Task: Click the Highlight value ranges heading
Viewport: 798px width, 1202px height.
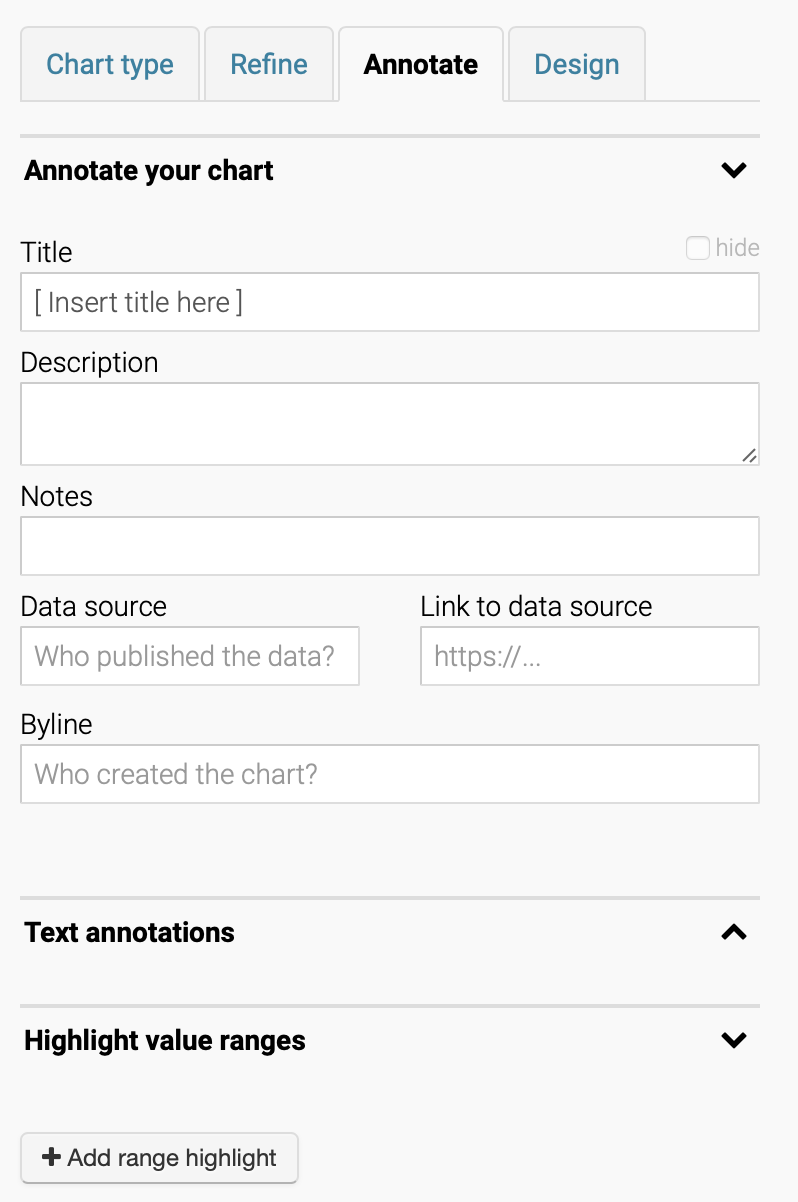Action: click(x=165, y=1040)
